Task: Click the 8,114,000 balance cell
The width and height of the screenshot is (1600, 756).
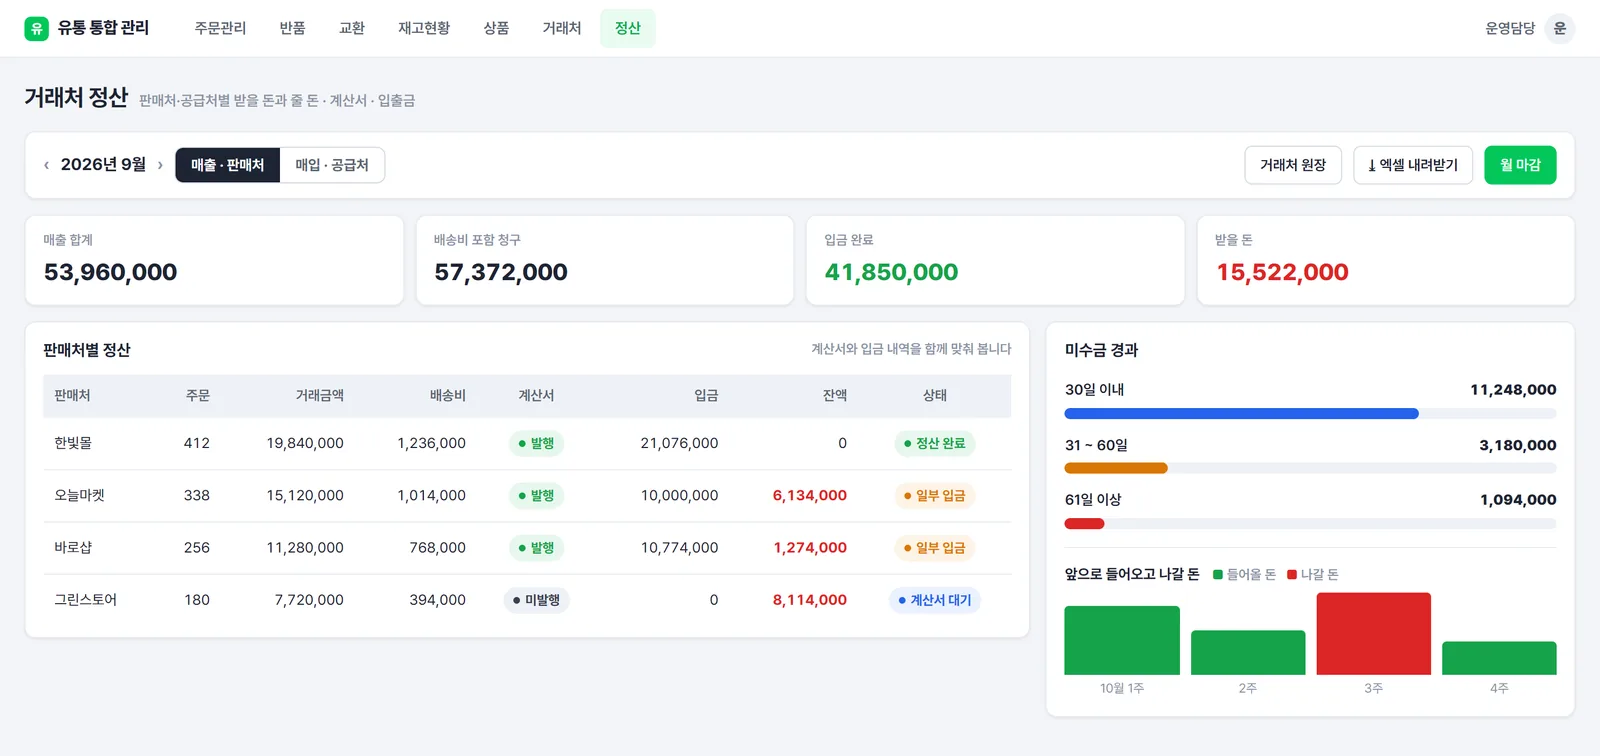Action: coord(810,600)
